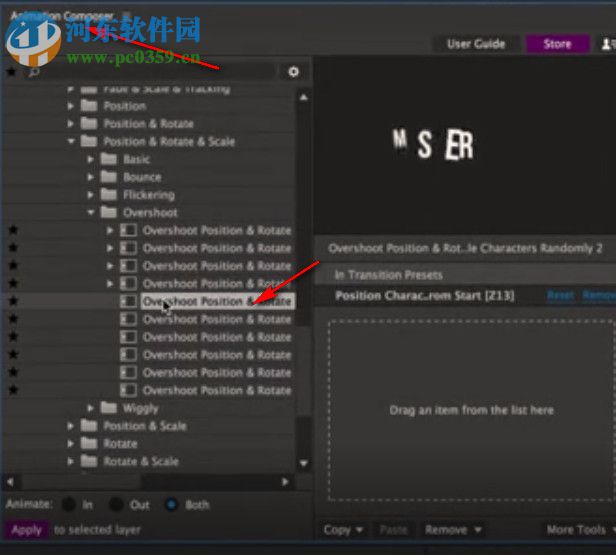Viewport: 616px width, 555px height.
Task: Click the preset list scroll-down arrow
Action: (x=303, y=463)
